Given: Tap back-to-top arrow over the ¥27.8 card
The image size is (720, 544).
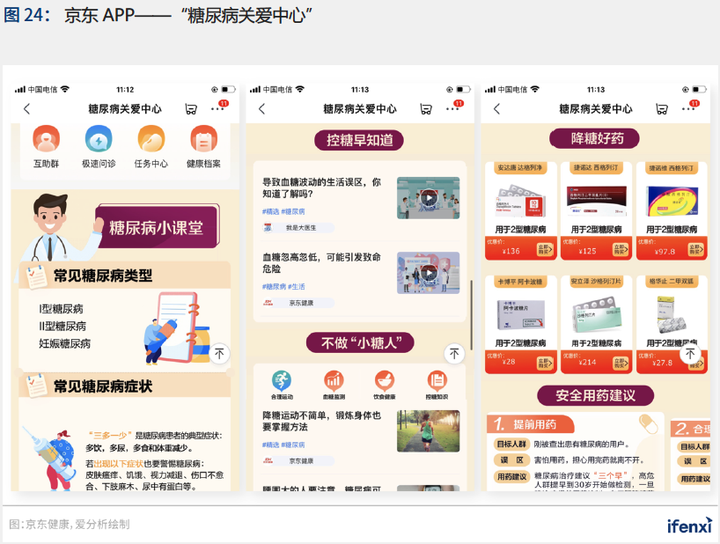Looking at the screenshot, I should [690, 353].
